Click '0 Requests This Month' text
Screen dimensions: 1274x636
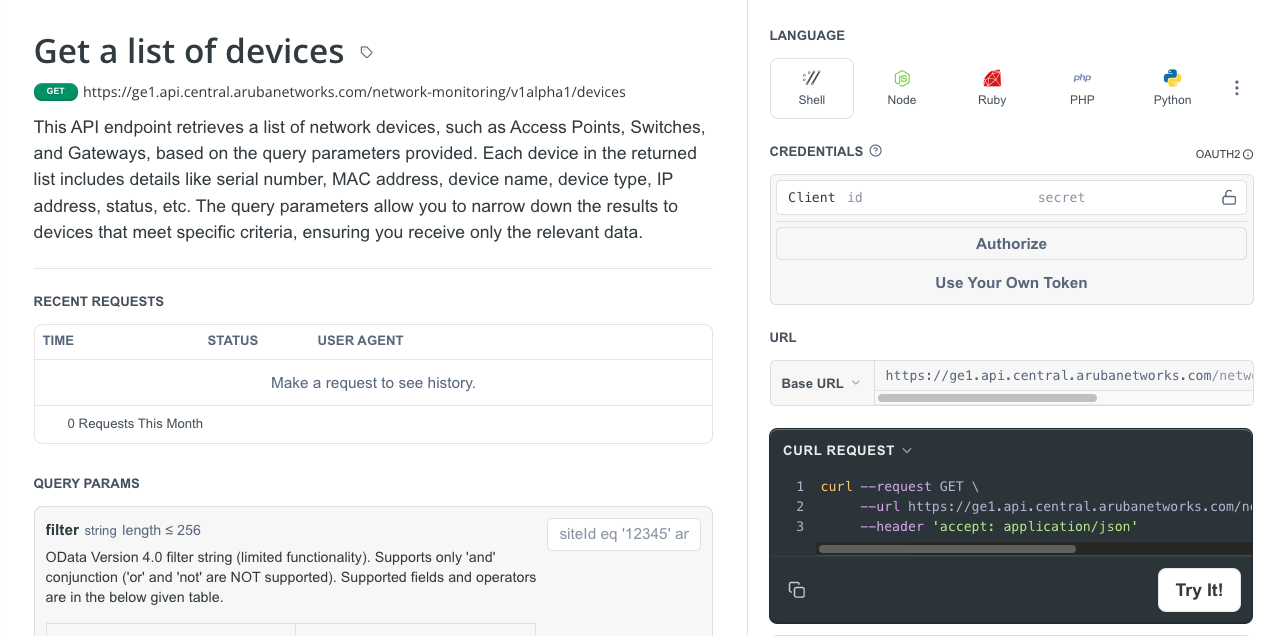click(x=135, y=423)
